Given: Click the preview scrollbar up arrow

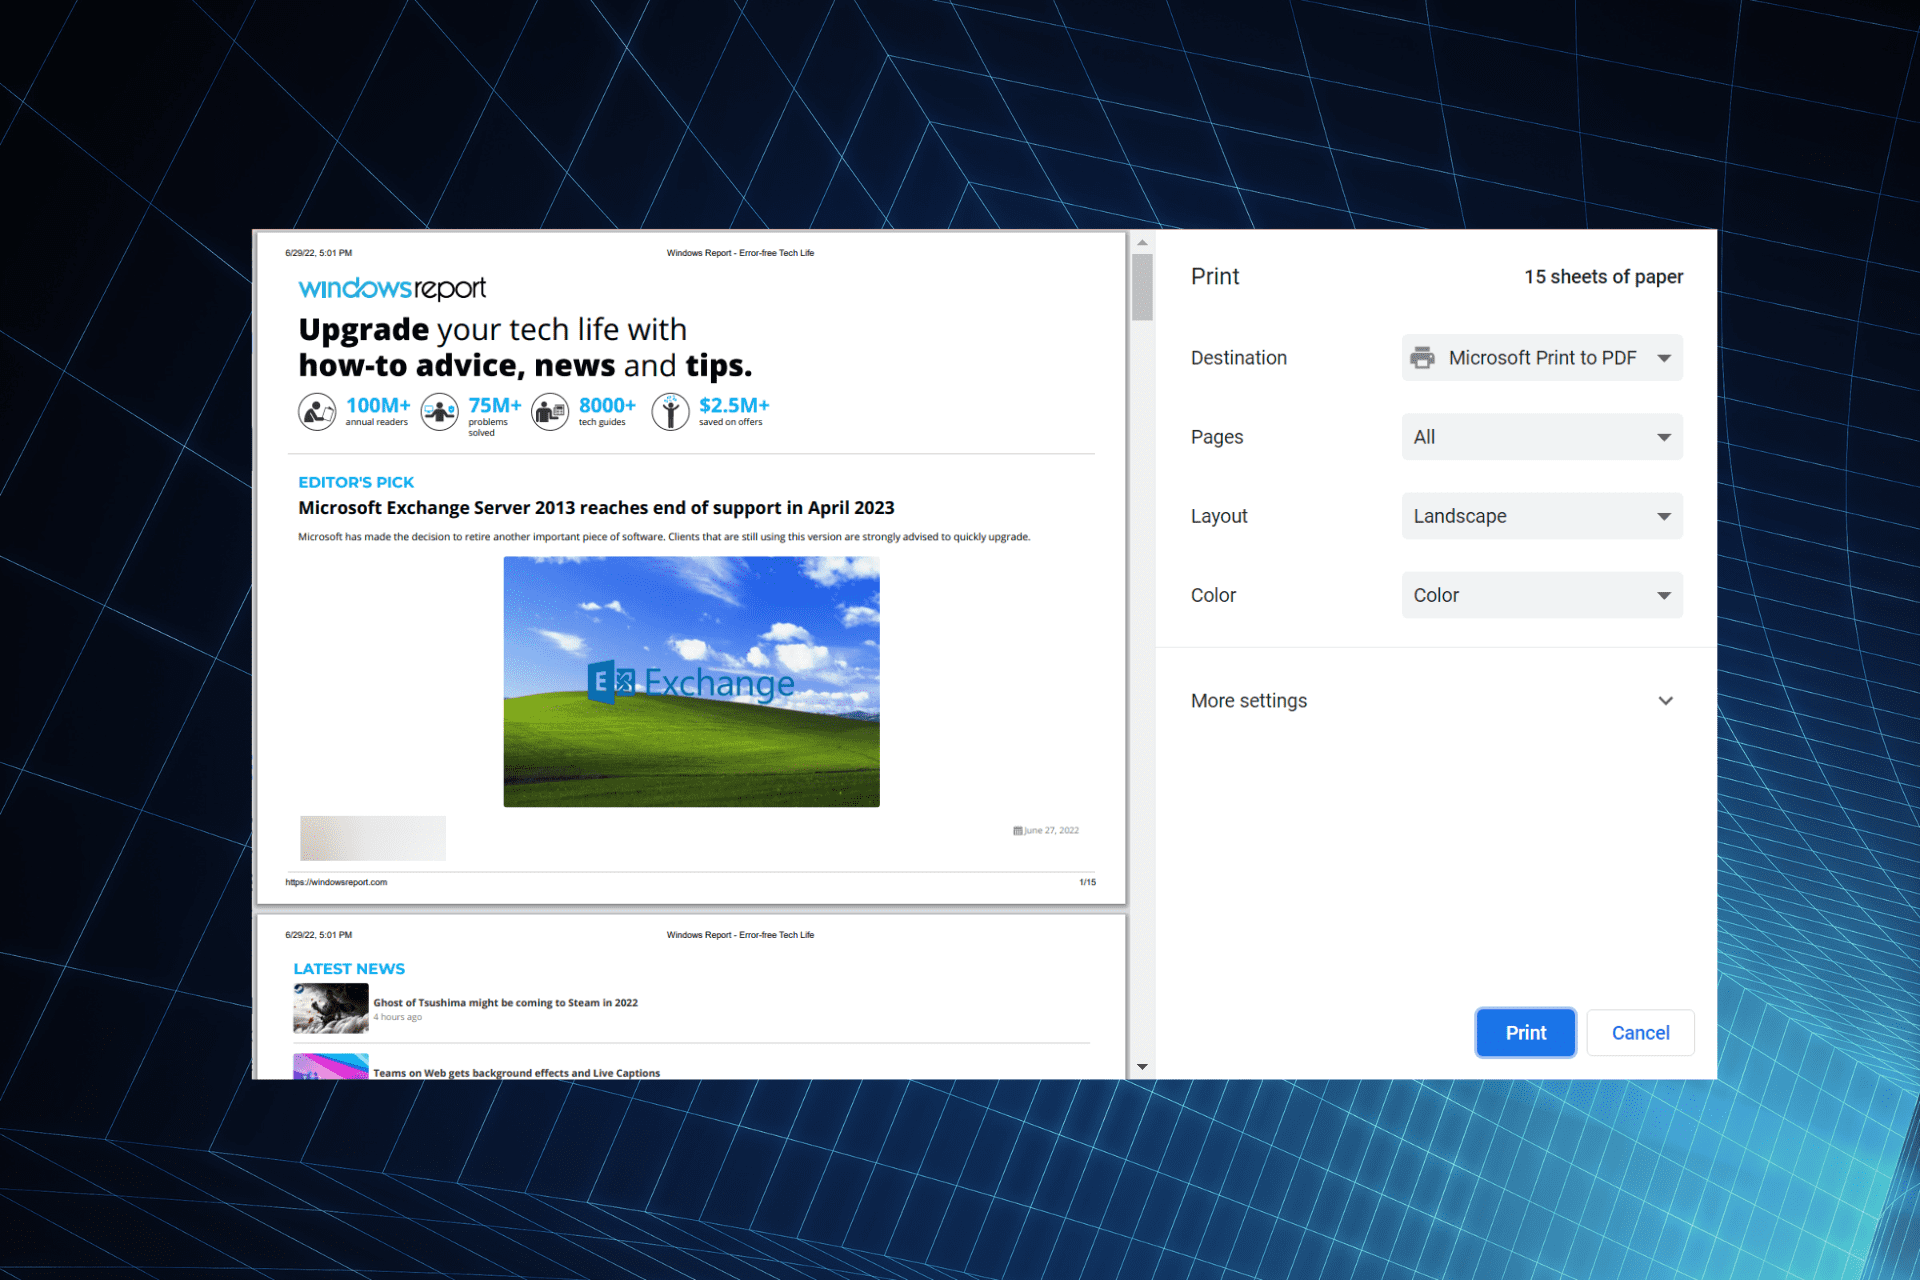Looking at the screenshot, I should click(1142, 242).
